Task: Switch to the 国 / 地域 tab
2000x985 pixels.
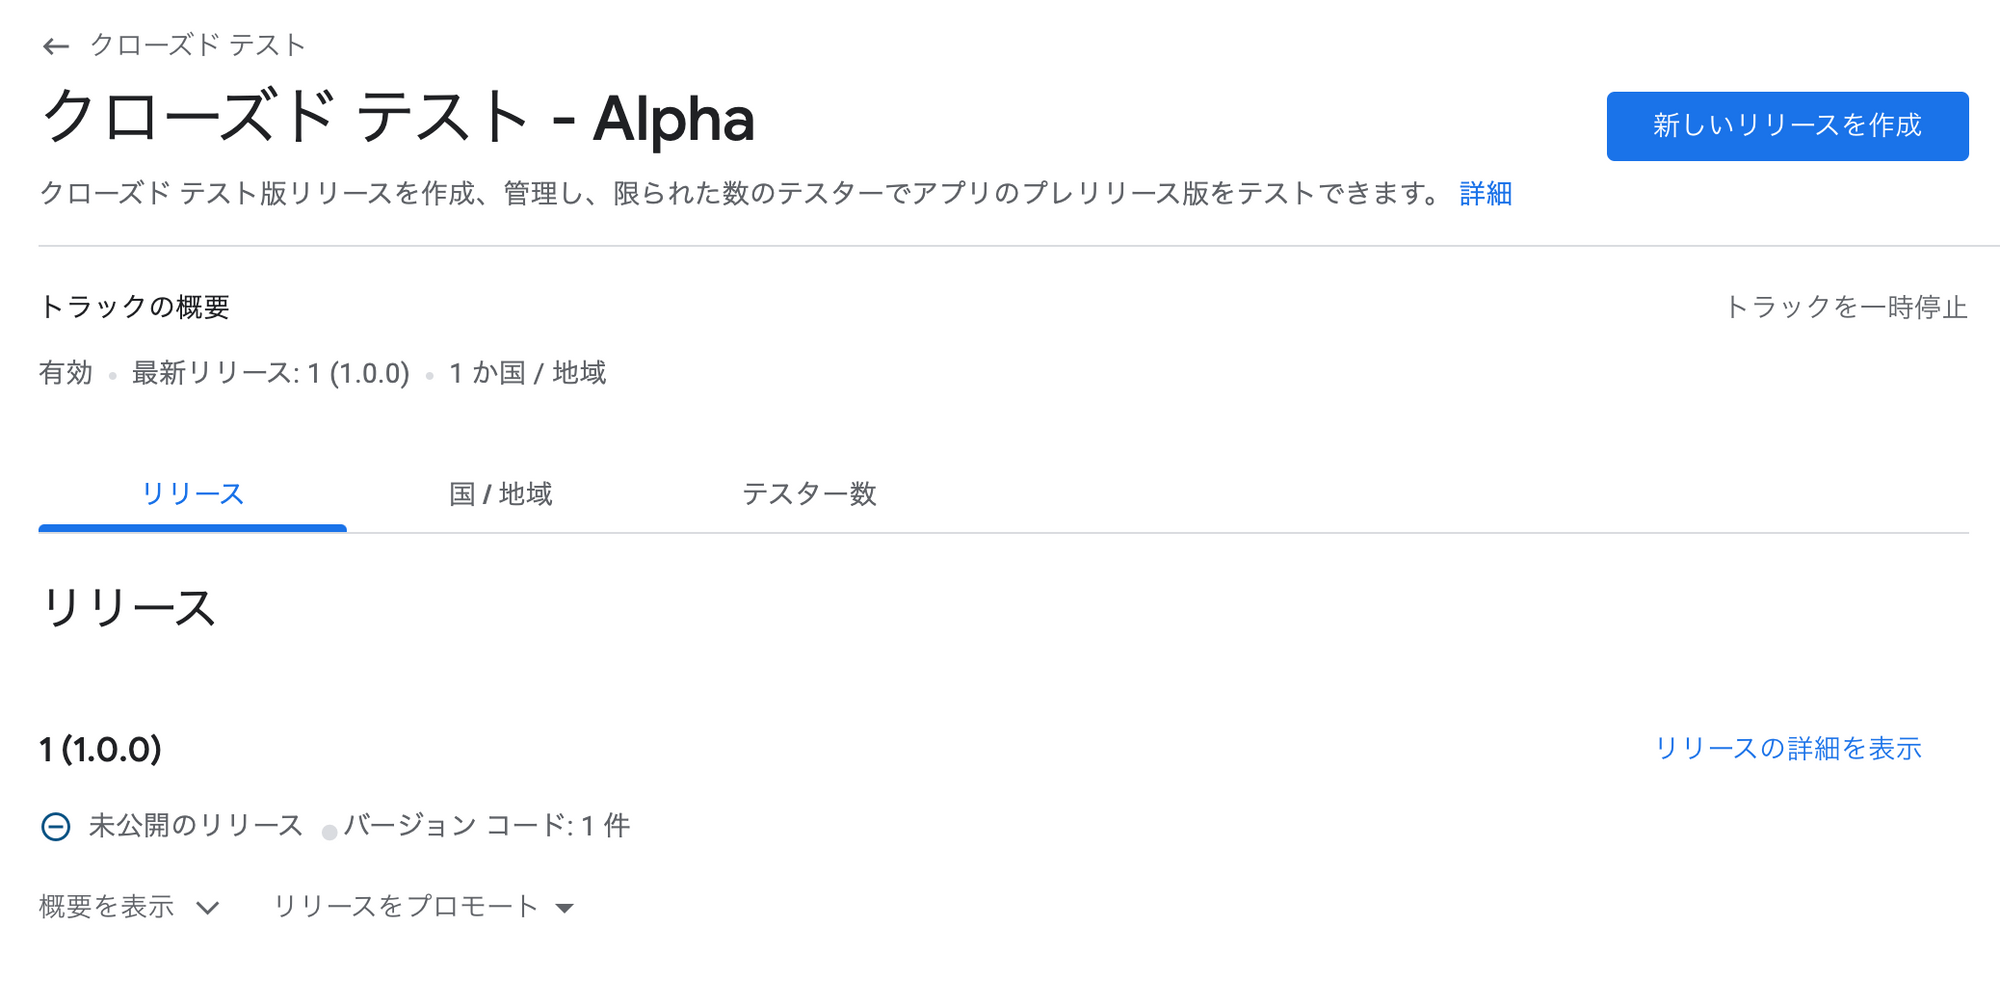Action: click(x=502, y=493)
